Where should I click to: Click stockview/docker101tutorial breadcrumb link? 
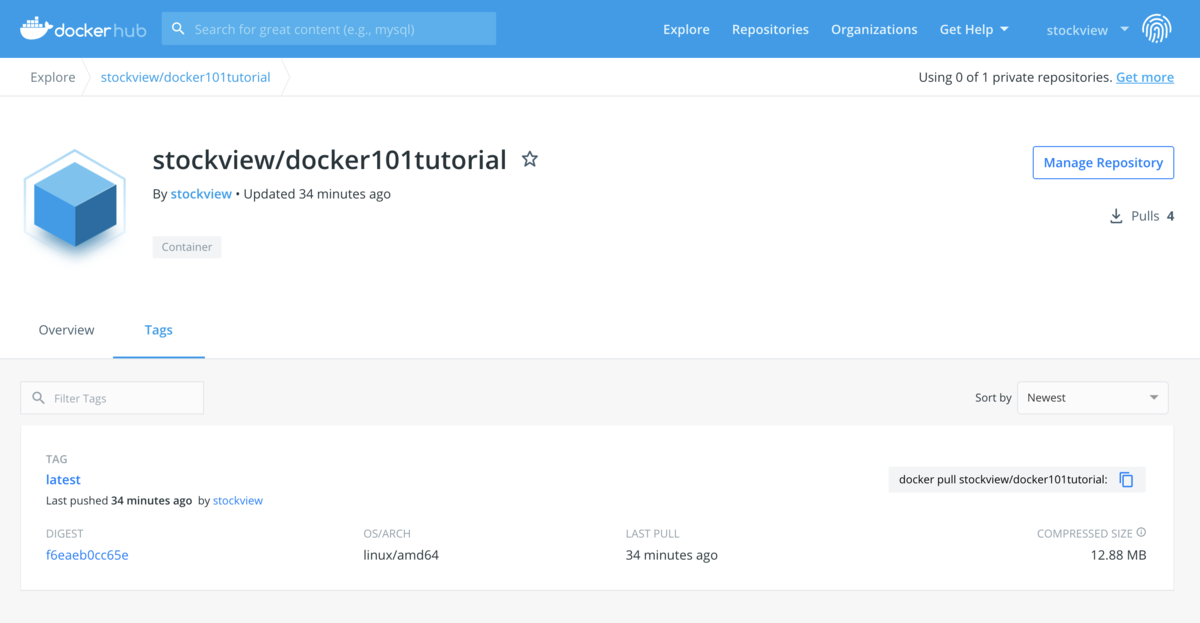tap(186, 77)
